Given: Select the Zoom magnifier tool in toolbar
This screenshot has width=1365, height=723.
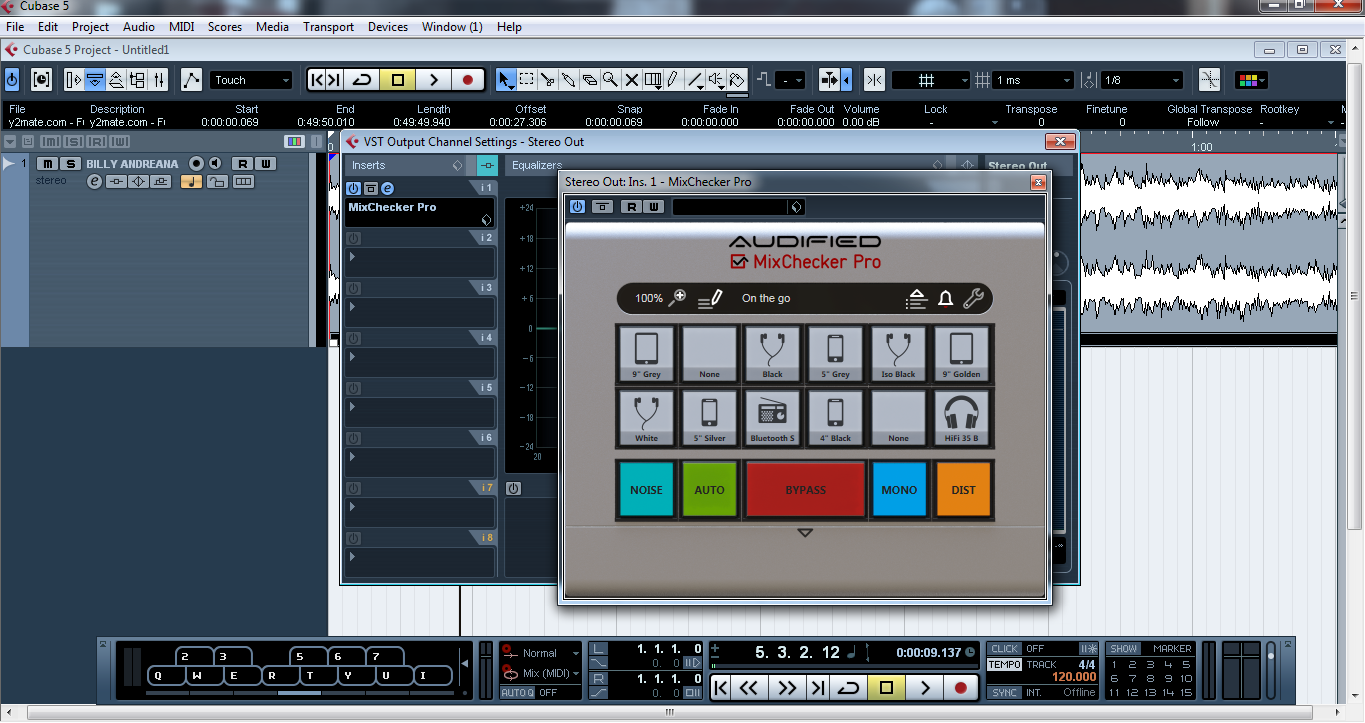Looking at the screenshot, I should tap(610, 80).
